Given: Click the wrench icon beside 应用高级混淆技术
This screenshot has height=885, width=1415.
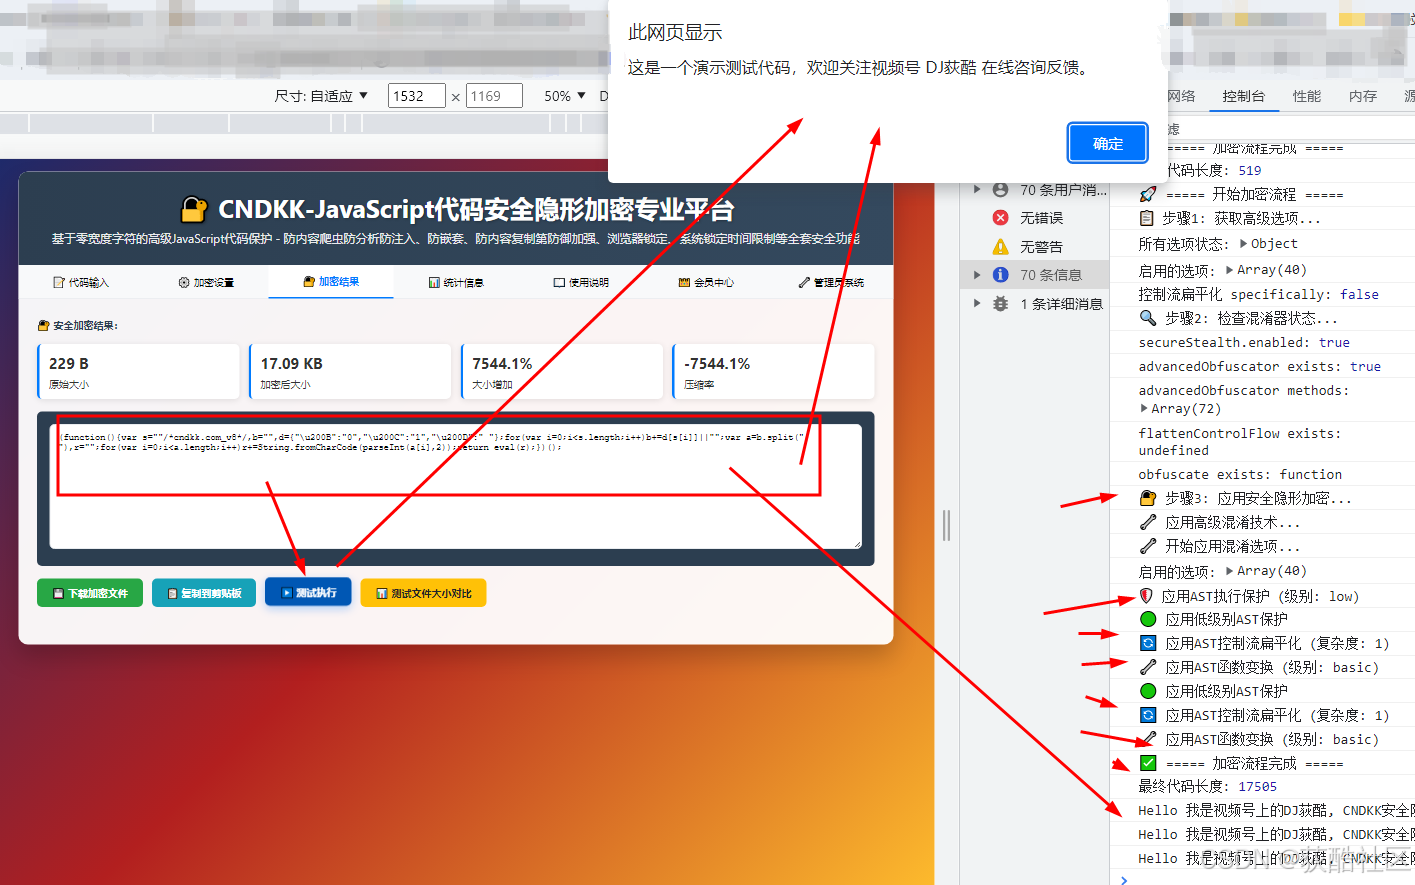Looking at the screenshot, I should click(x=1148, y=522).
